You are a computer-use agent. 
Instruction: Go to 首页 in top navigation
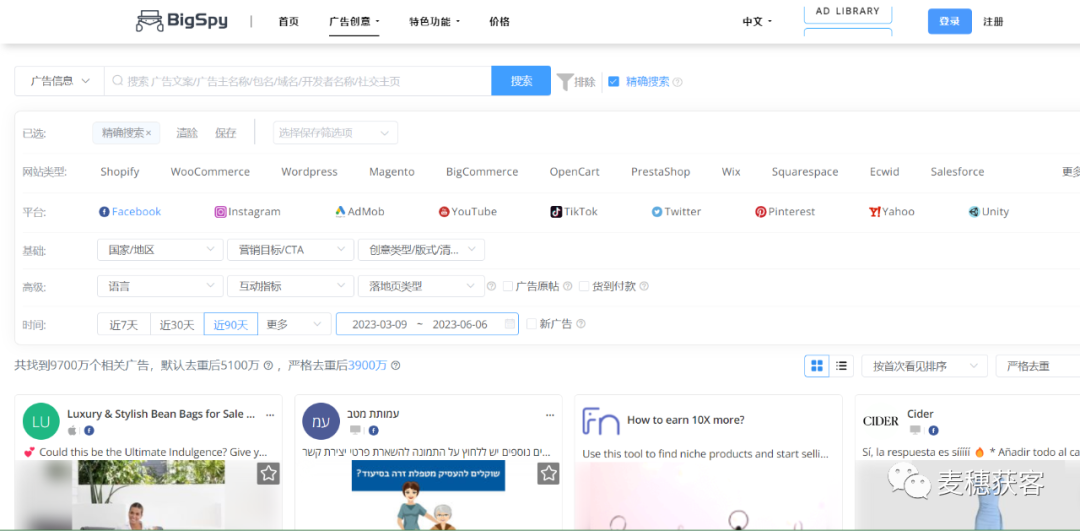(x=289, y=21)
